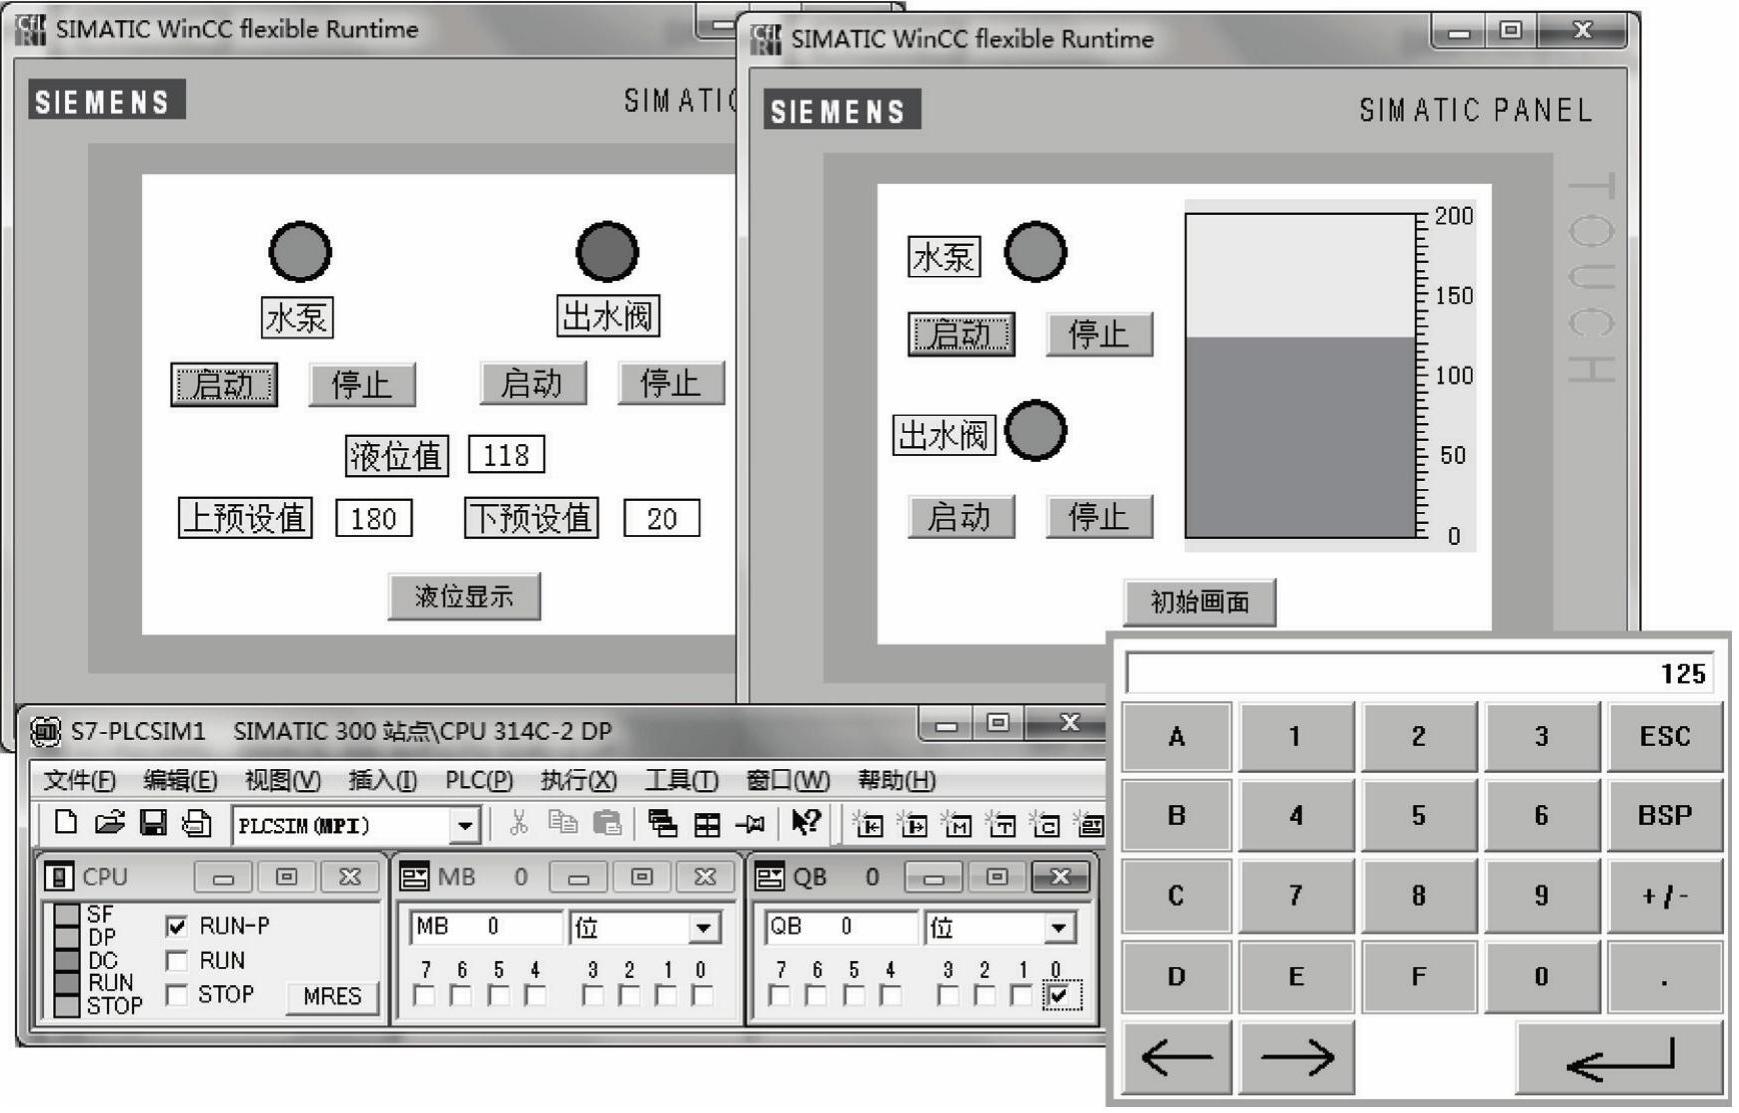Click the context Help arrow-question icon
The width and height of the screenshot is (1739, 1113).
(x=806, y=823)
